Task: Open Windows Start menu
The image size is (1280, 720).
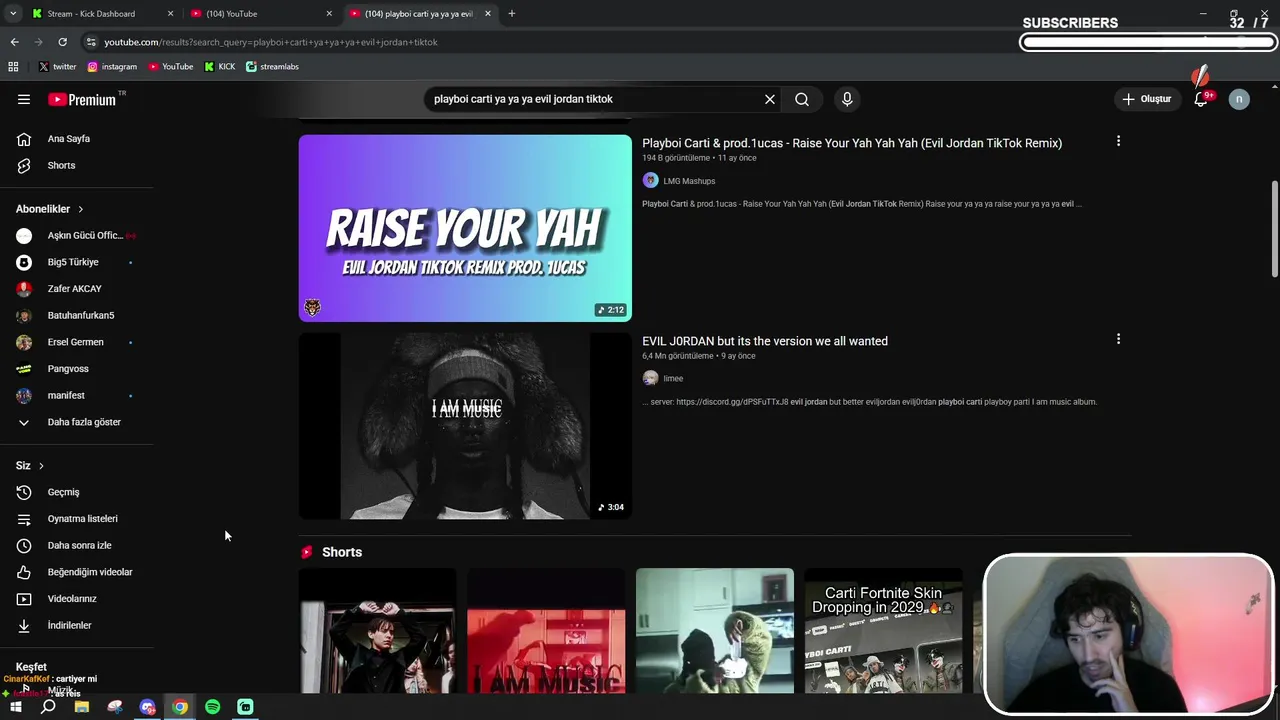Action: click(x=16, y=707)
